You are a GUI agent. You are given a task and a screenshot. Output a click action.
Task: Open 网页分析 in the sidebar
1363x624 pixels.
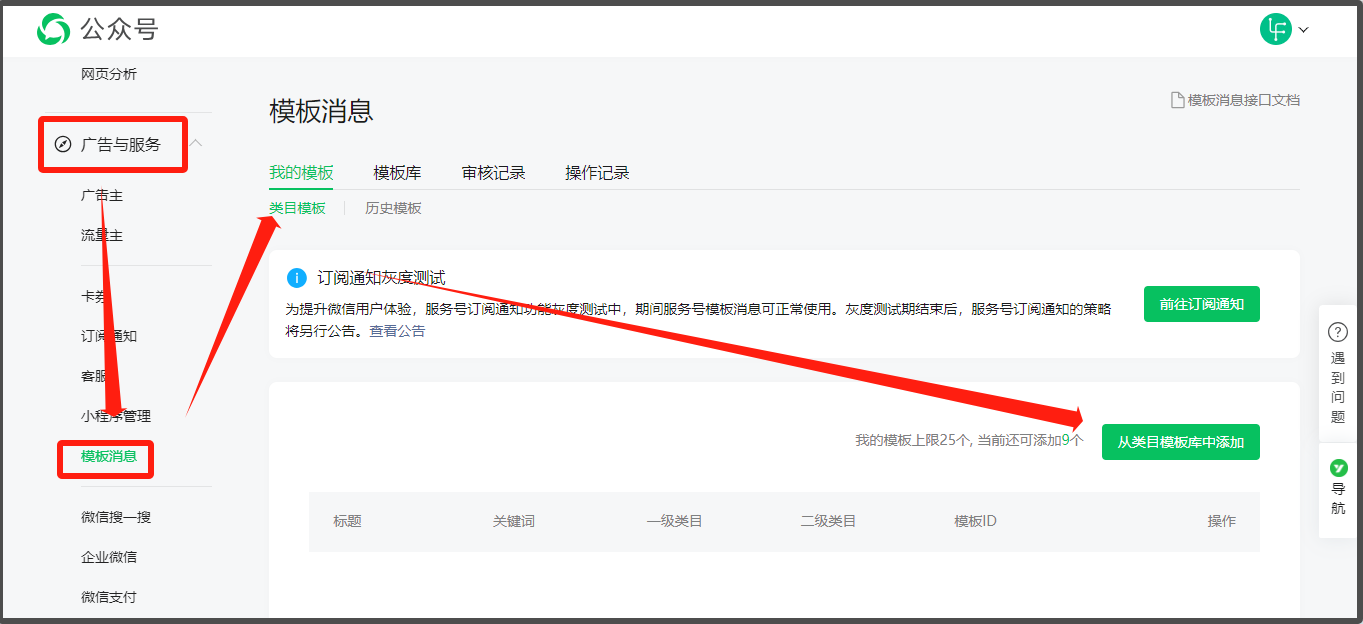109,74
